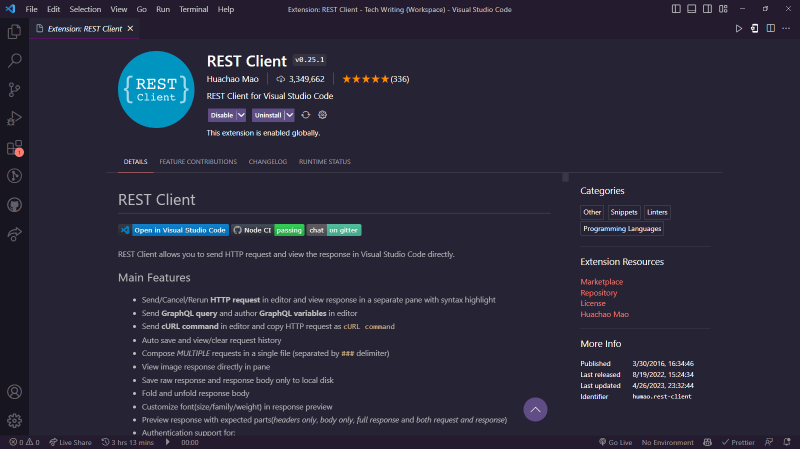Image resolution: width=800 pixels, height=449 pixels.
Task: Open the Search view in the activity bar
Action: [14, 61]
